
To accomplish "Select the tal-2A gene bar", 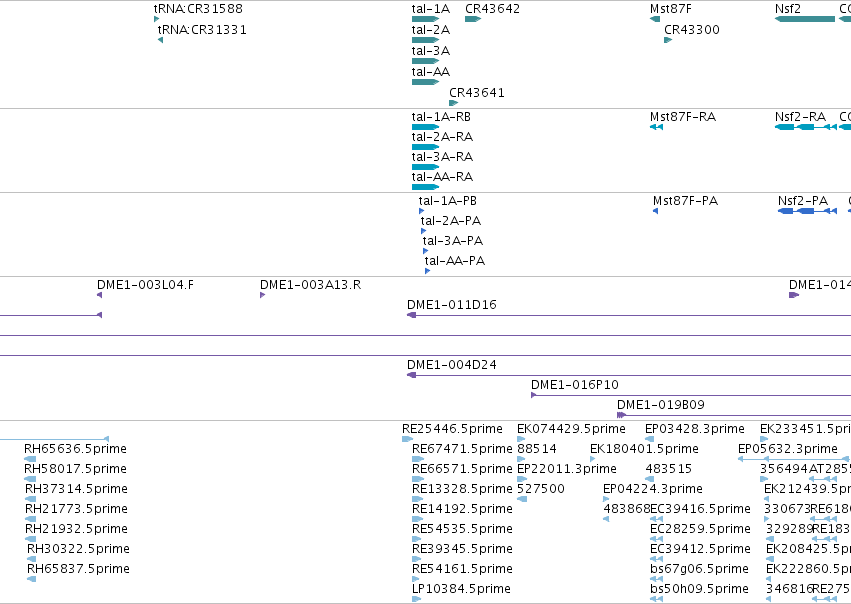I will click(x=426, y=40).
